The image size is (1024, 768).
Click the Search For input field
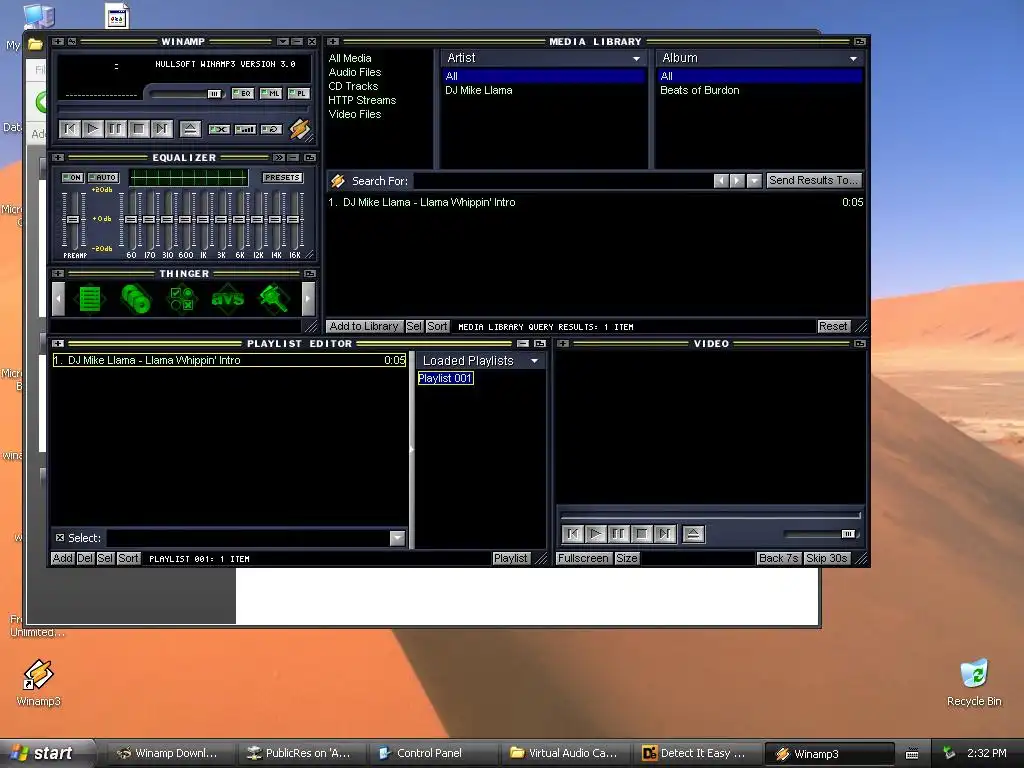562,181
